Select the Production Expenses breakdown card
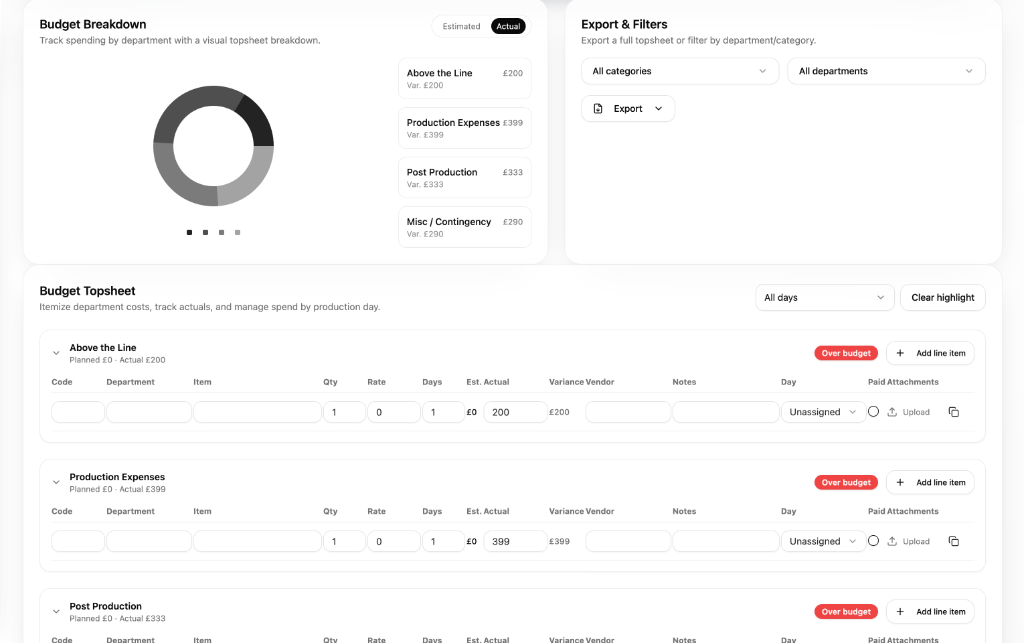Screen dimensions: 1024x643 point(464,128)
